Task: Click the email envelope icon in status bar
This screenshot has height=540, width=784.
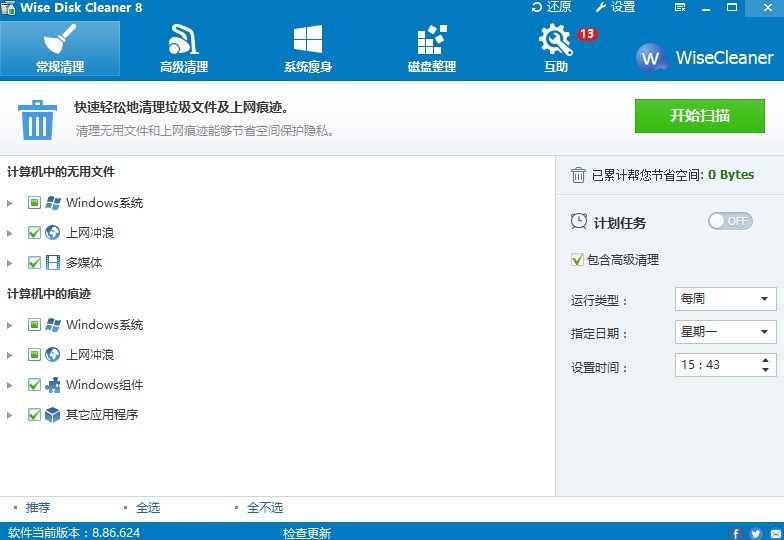Action: (x=776, y=534)
